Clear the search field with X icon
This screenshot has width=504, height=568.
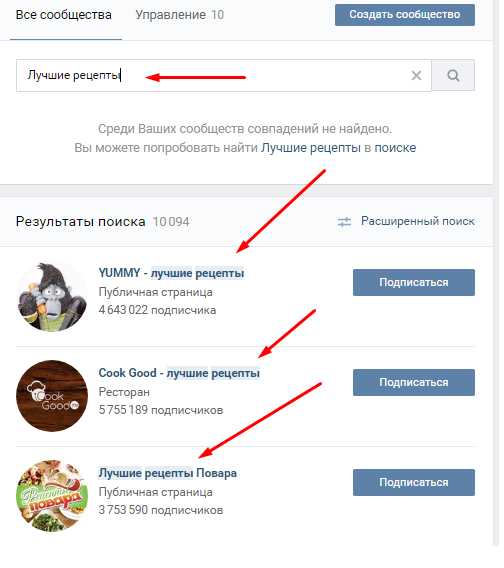point(416,75)
